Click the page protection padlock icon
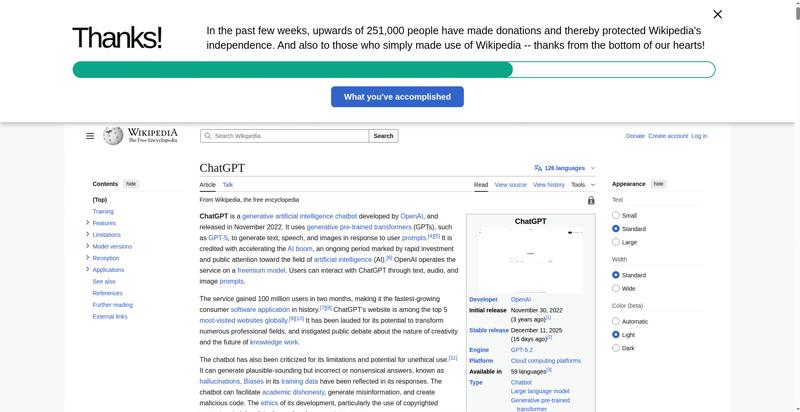The width and height of the screenshot is (800, 412). click(x=591, y=200)
